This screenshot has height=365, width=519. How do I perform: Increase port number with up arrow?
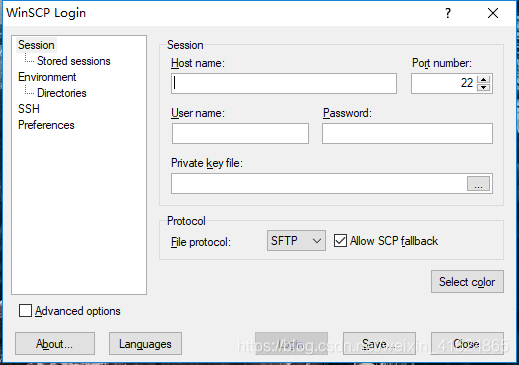coord(483,79)
